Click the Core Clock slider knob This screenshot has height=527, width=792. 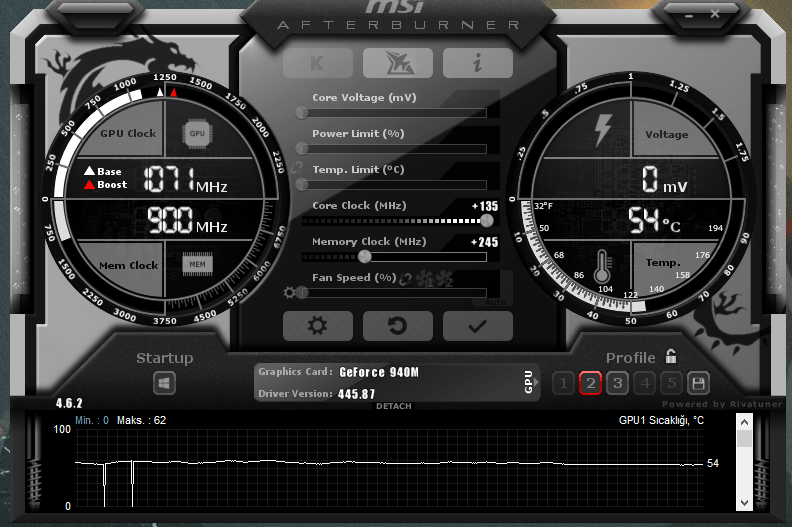486,220
